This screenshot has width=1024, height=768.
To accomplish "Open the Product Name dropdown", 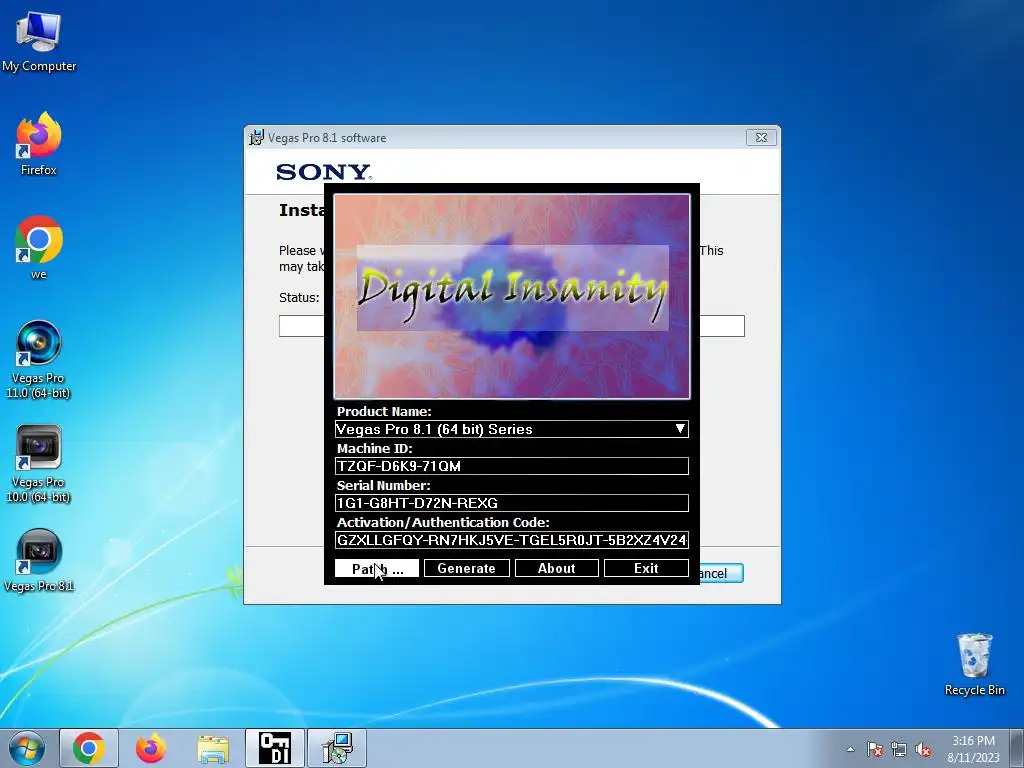I will (511, 429).
